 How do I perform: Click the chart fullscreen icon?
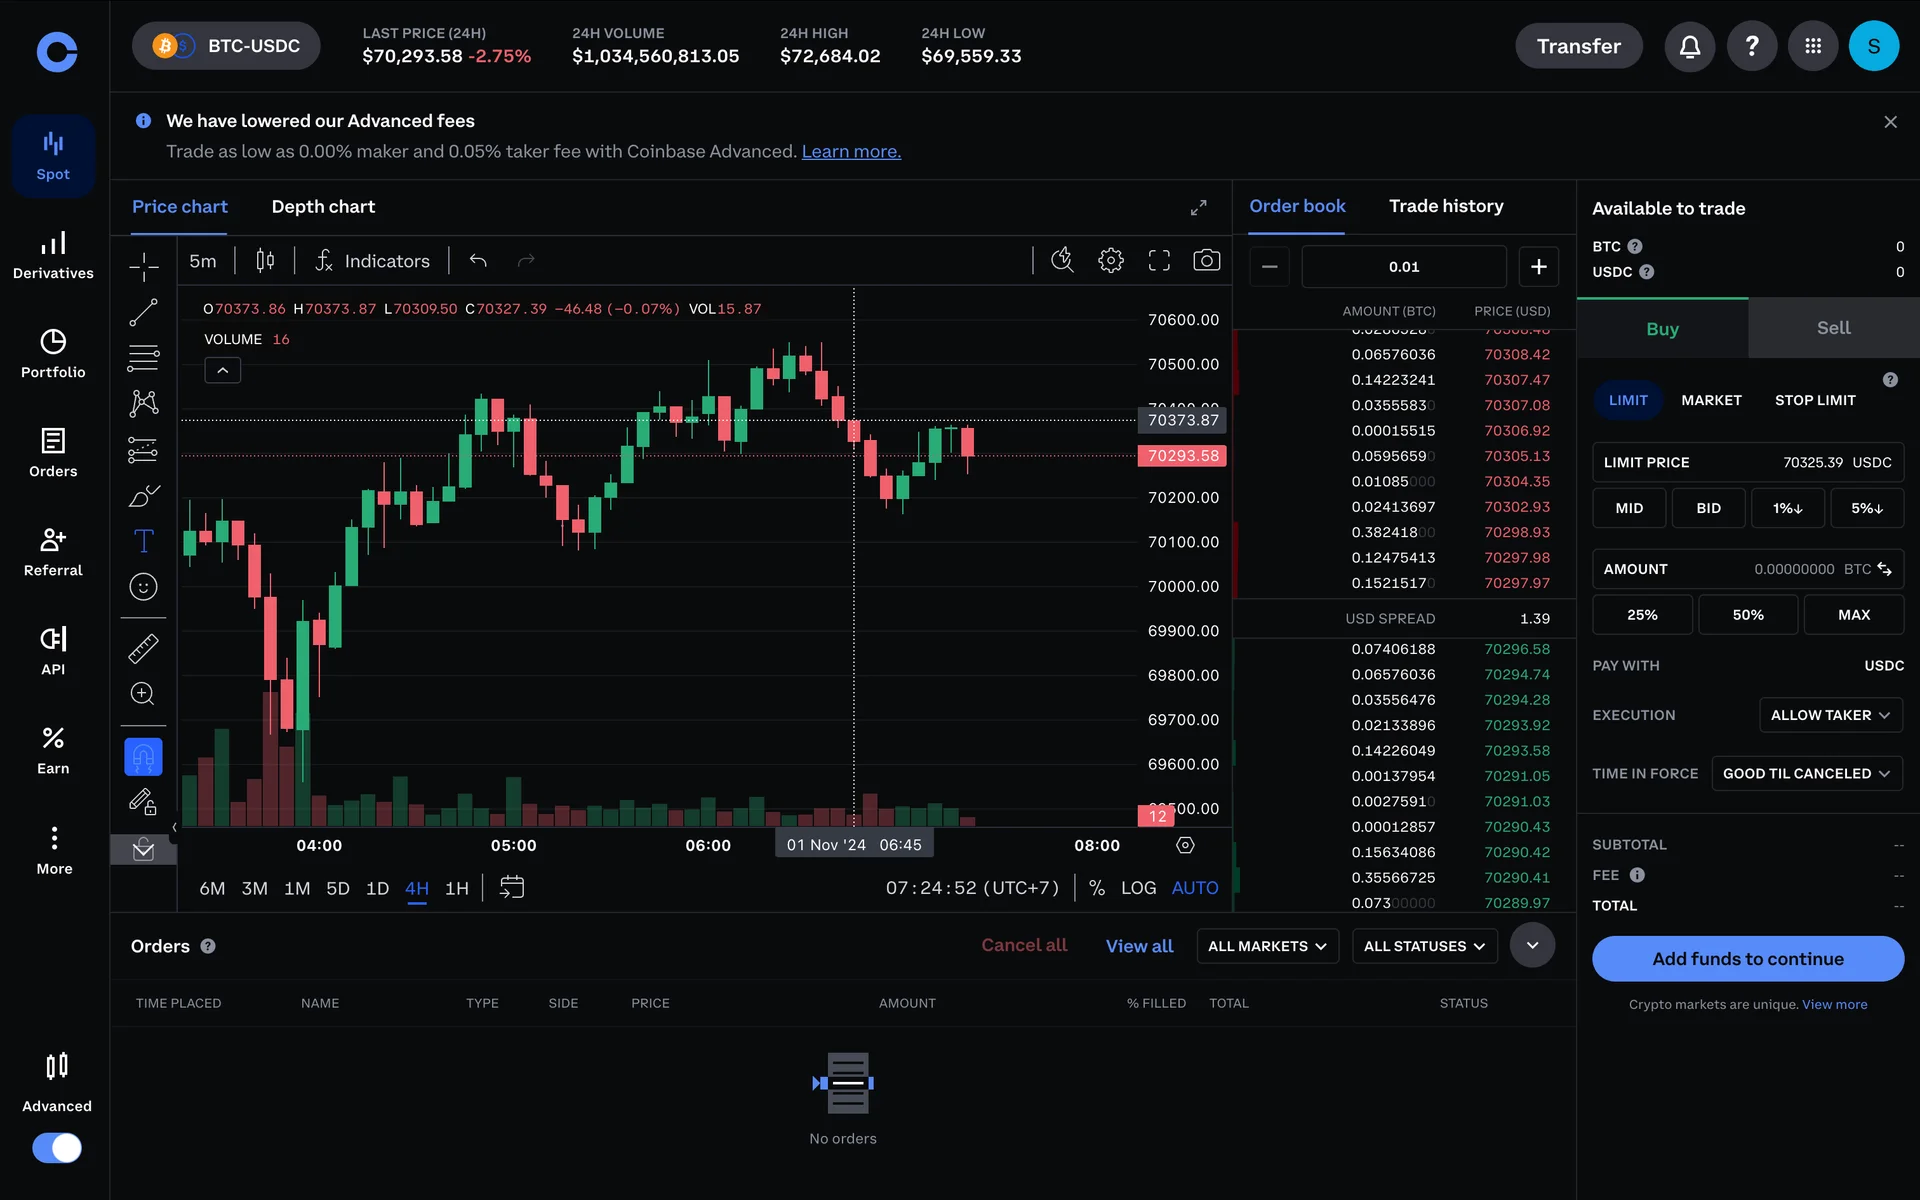[x=1158, y=261]
